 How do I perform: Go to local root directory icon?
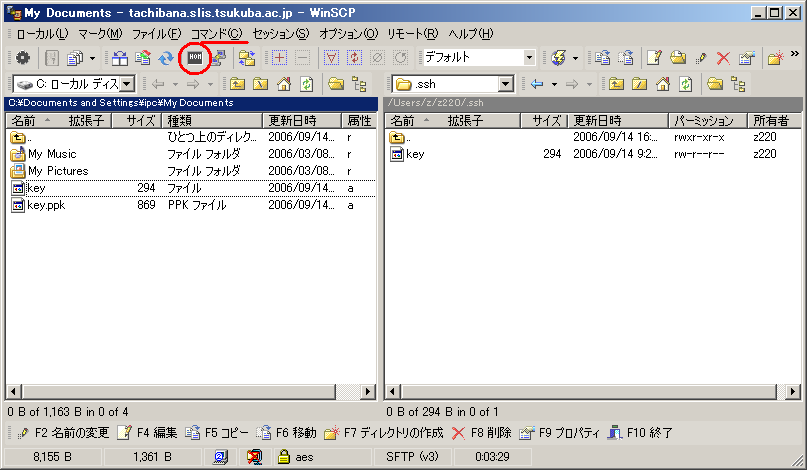(260, 84)
